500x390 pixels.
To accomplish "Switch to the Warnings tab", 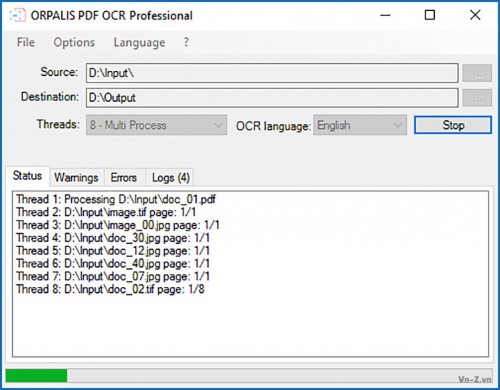I will pos(76,177).
